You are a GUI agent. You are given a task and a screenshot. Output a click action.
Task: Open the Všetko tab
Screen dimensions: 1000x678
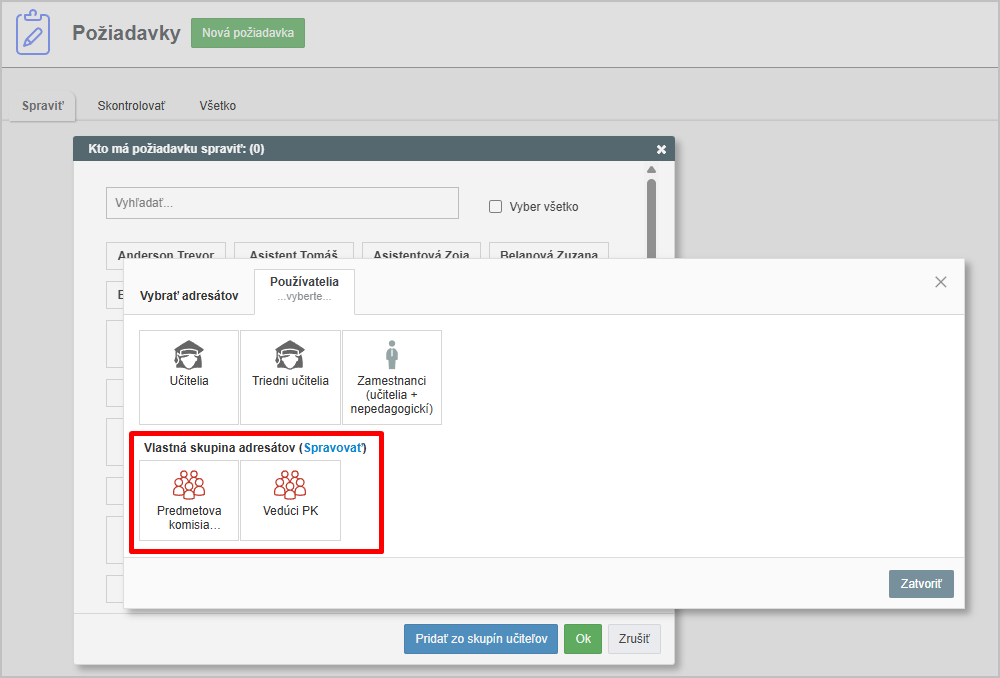(x=218, y=105)
